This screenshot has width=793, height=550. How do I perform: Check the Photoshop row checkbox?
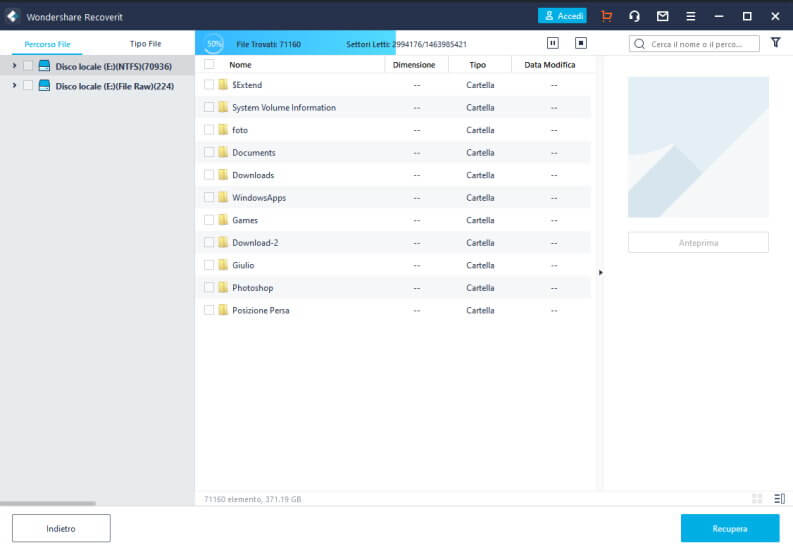point(209,287)
